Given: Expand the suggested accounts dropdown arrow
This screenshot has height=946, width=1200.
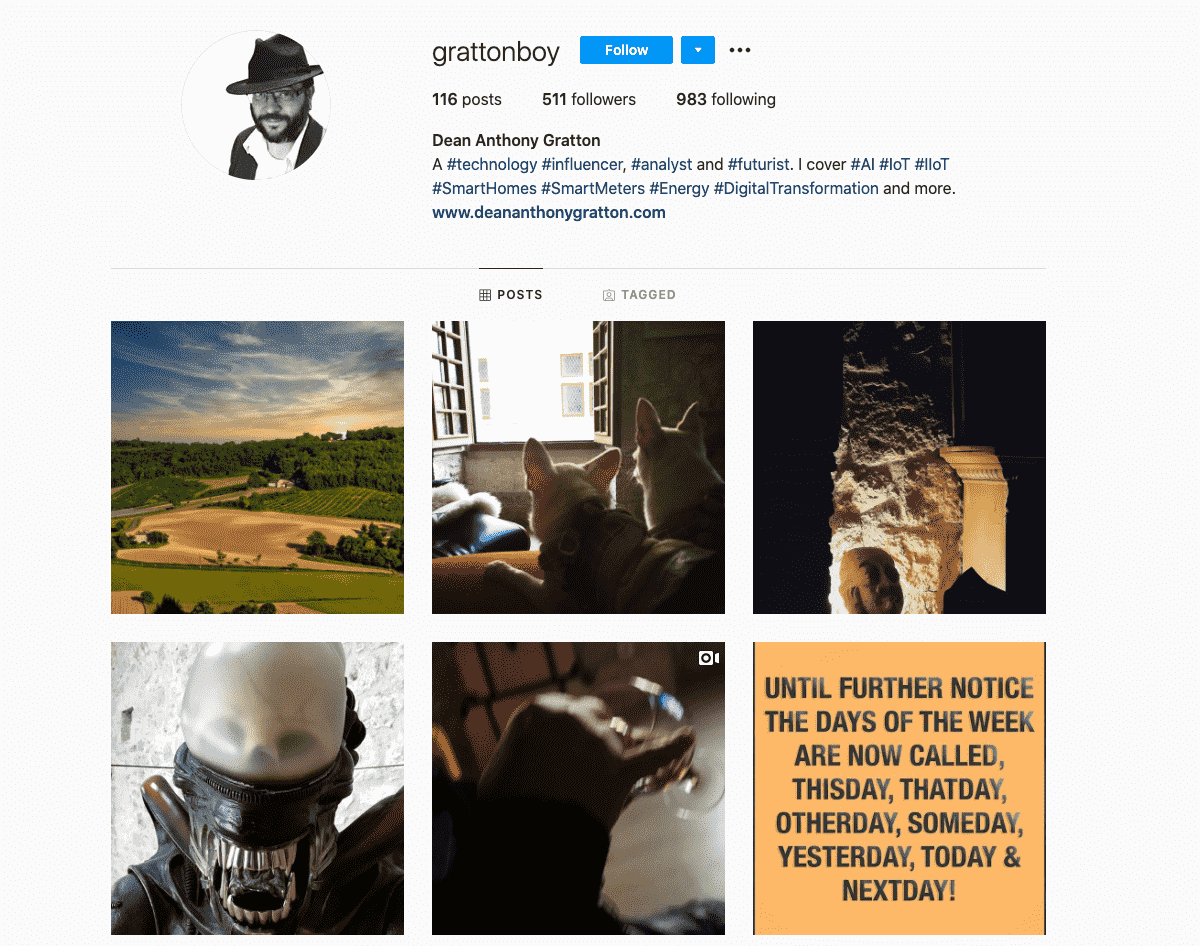Looking at the screenshot, I should 698,50.
